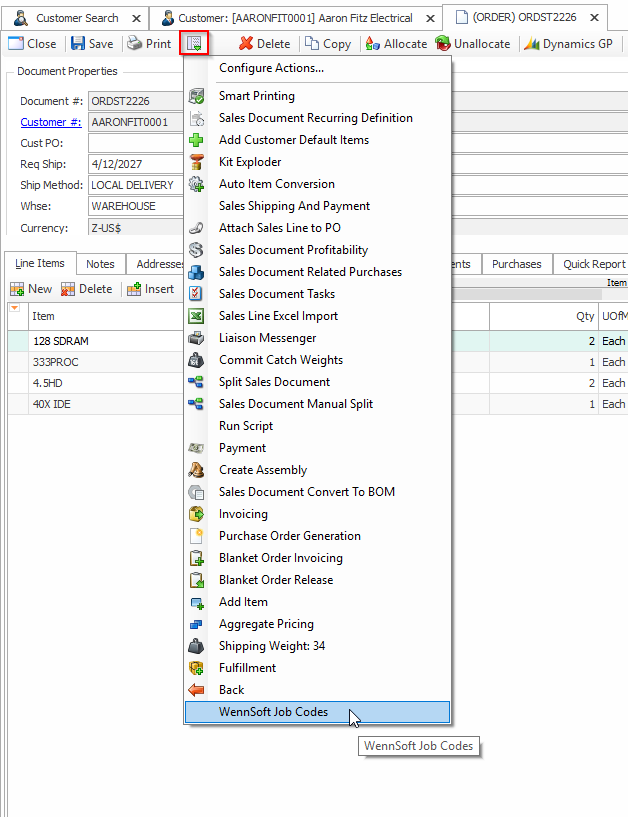Image resolution: width=628 pixels, height=817 pixels.
Task: Add a New line item
Action: 30,289
